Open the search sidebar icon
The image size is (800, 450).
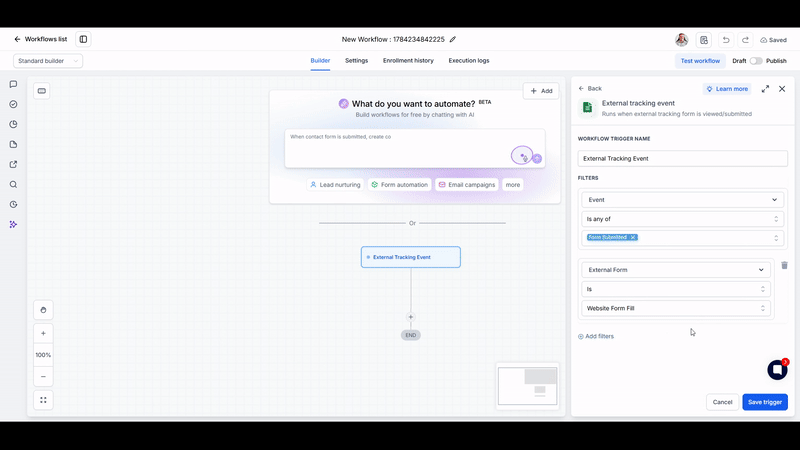[13, 184]
